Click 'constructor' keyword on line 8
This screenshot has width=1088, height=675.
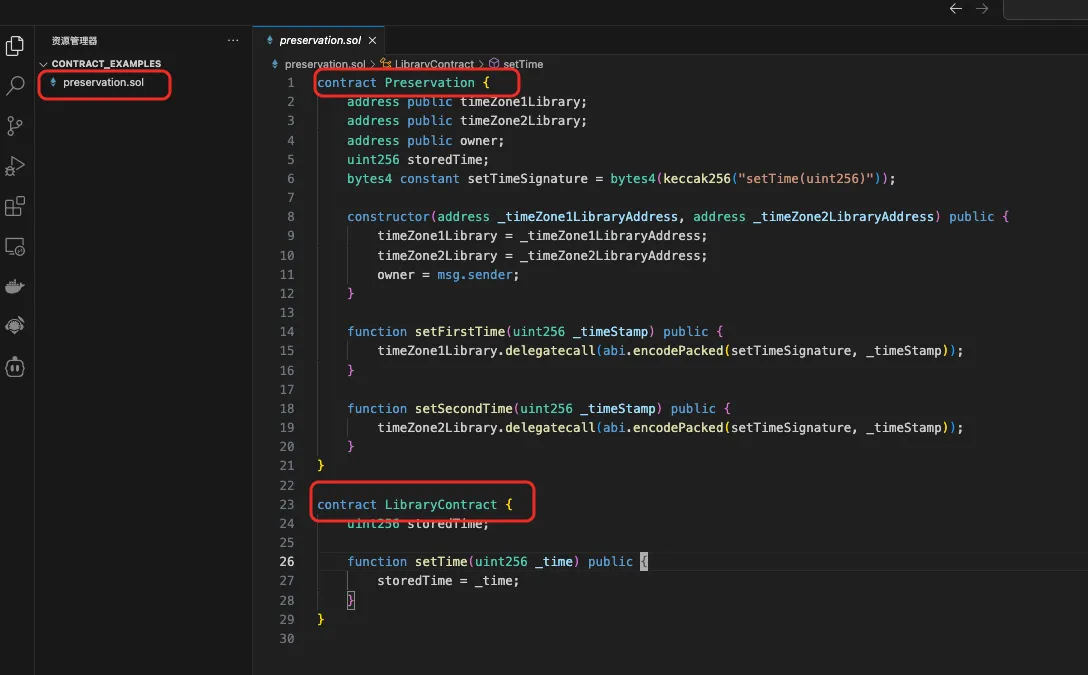(x=388, y=216)
